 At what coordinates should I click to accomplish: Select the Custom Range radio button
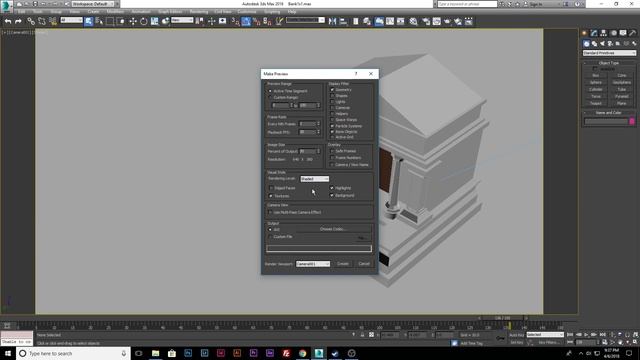point(270,98)
